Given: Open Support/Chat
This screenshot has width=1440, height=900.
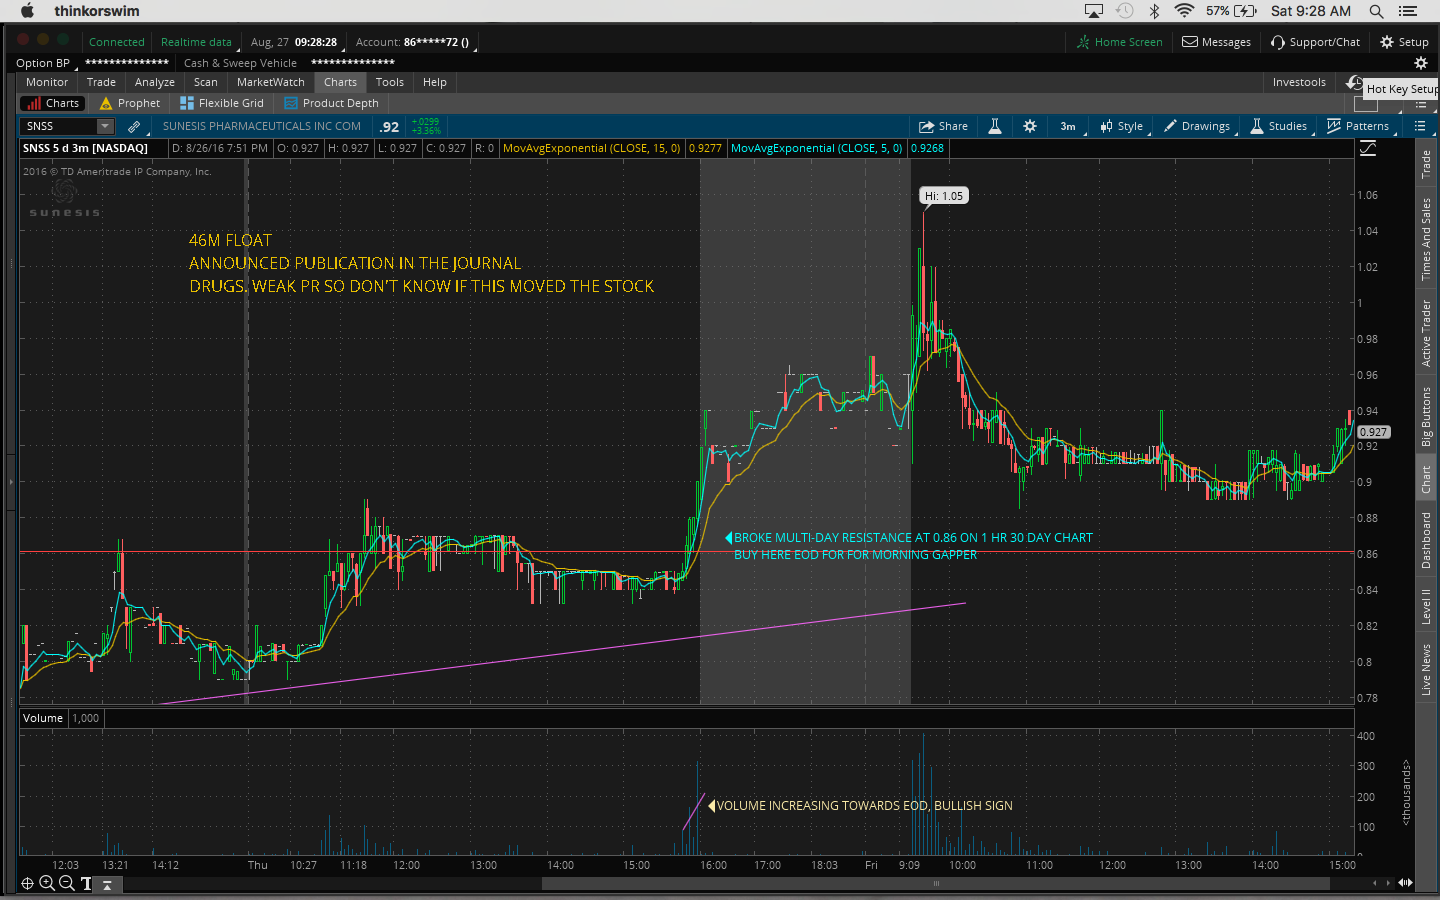Looking at the screenshot, I should (1316, 42).
